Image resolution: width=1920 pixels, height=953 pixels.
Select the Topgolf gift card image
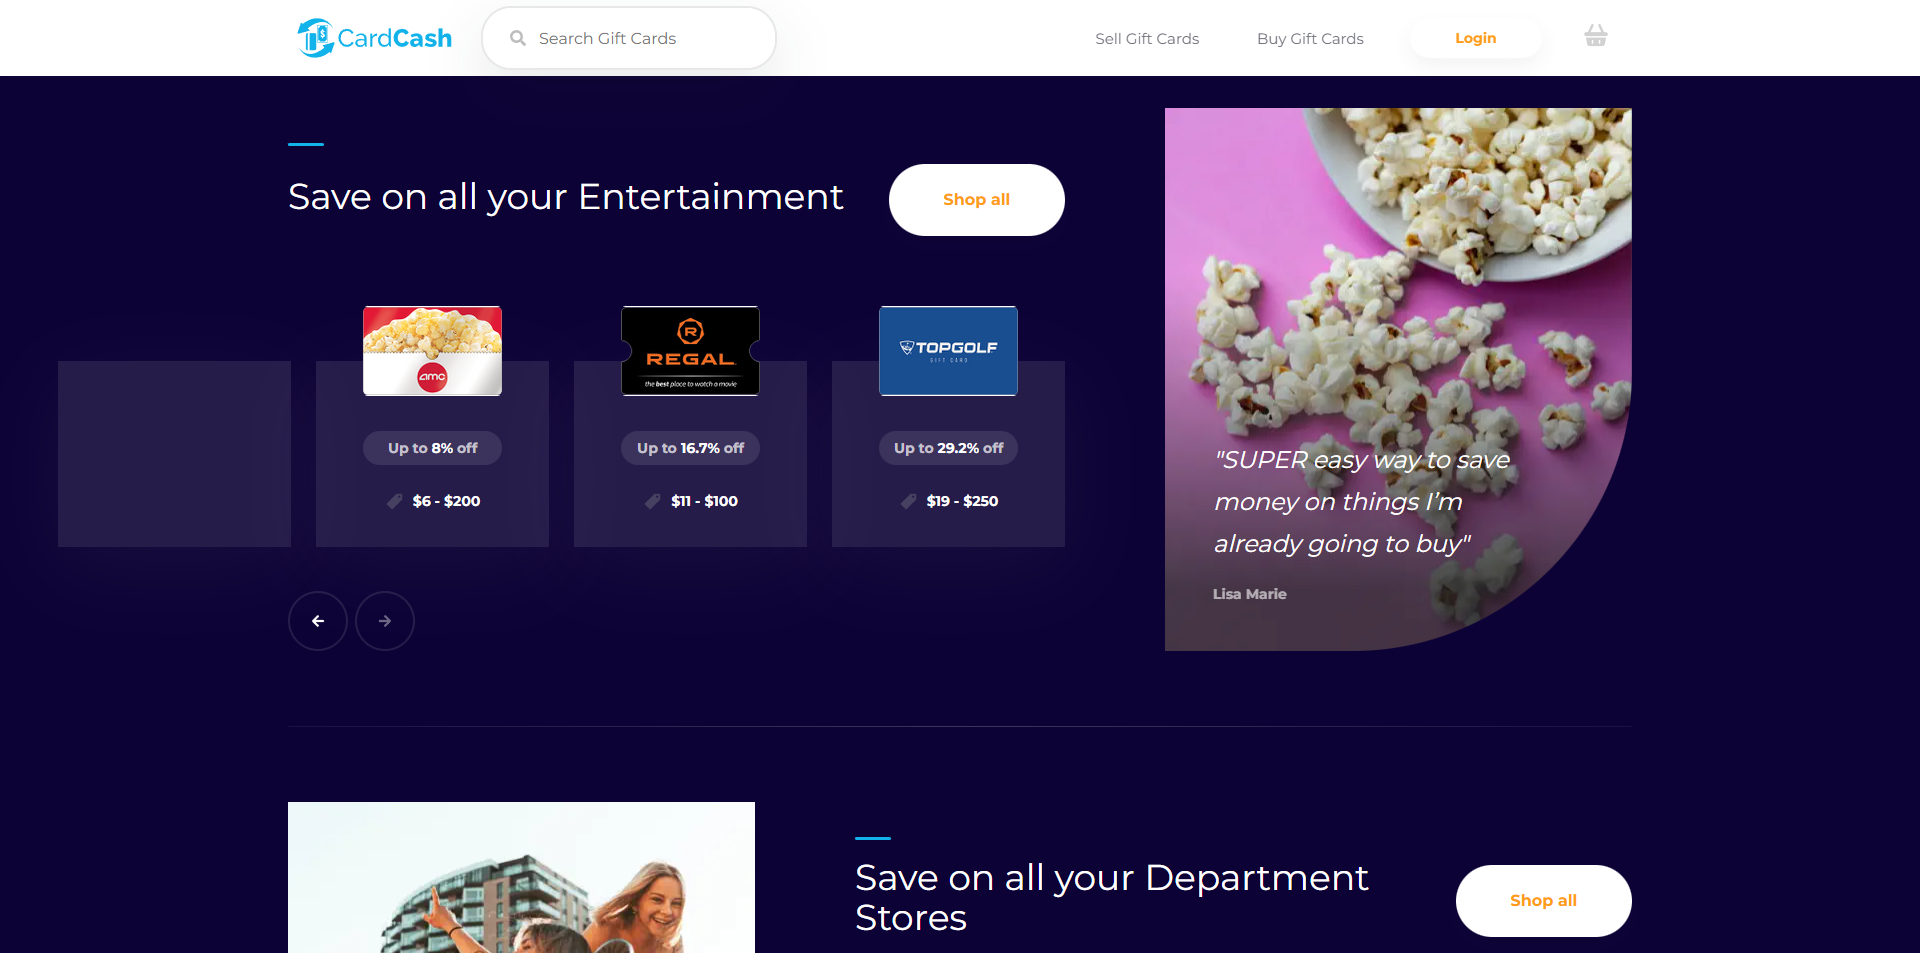click(948, 351)
